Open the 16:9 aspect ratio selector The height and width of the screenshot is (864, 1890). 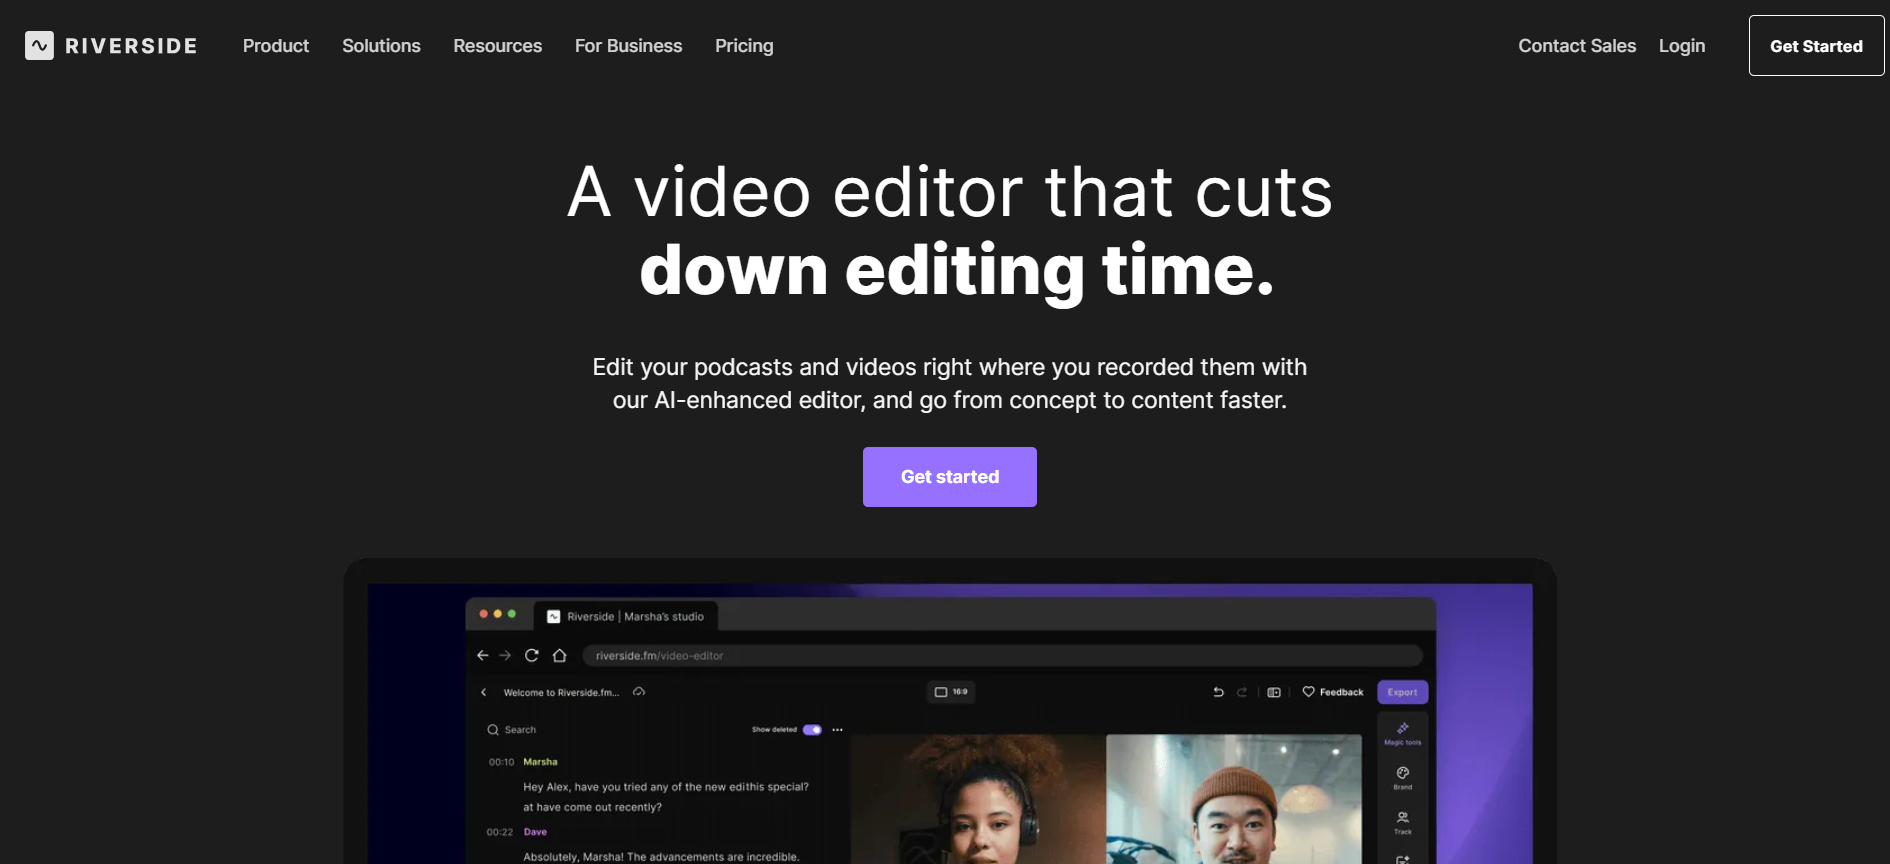coord(951,692)
